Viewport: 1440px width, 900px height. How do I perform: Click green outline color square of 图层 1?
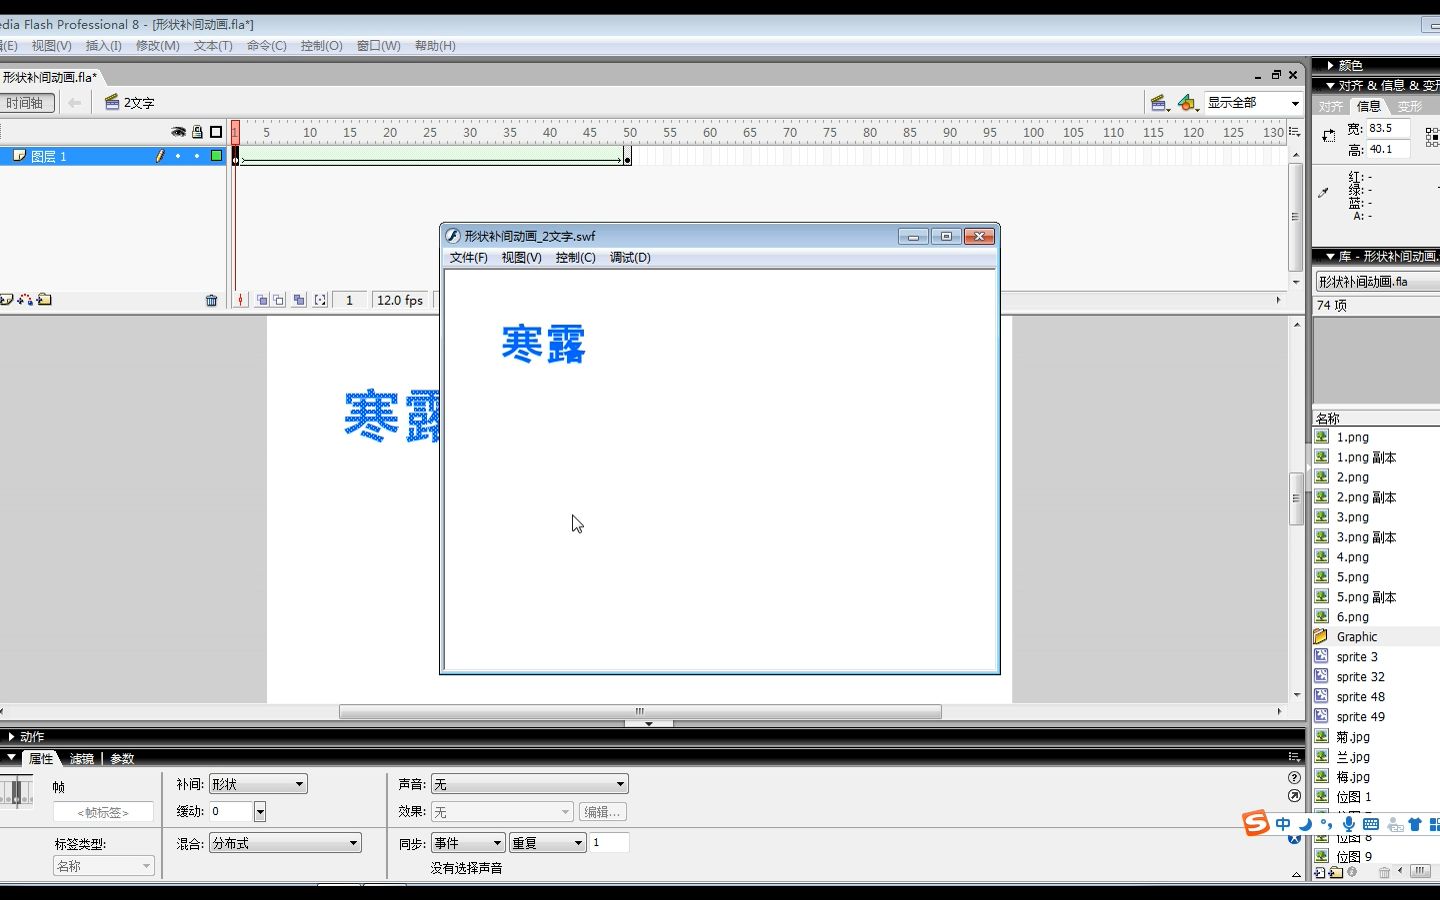point(216,156)
